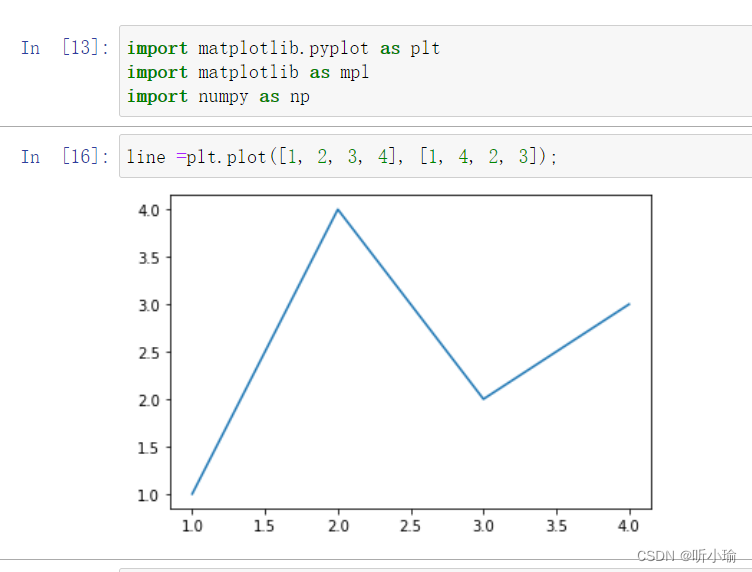The height and width of the screenshot is (572, 752).
Task: Click the 4.0 label on the y-axis
Action: point(150,210)
